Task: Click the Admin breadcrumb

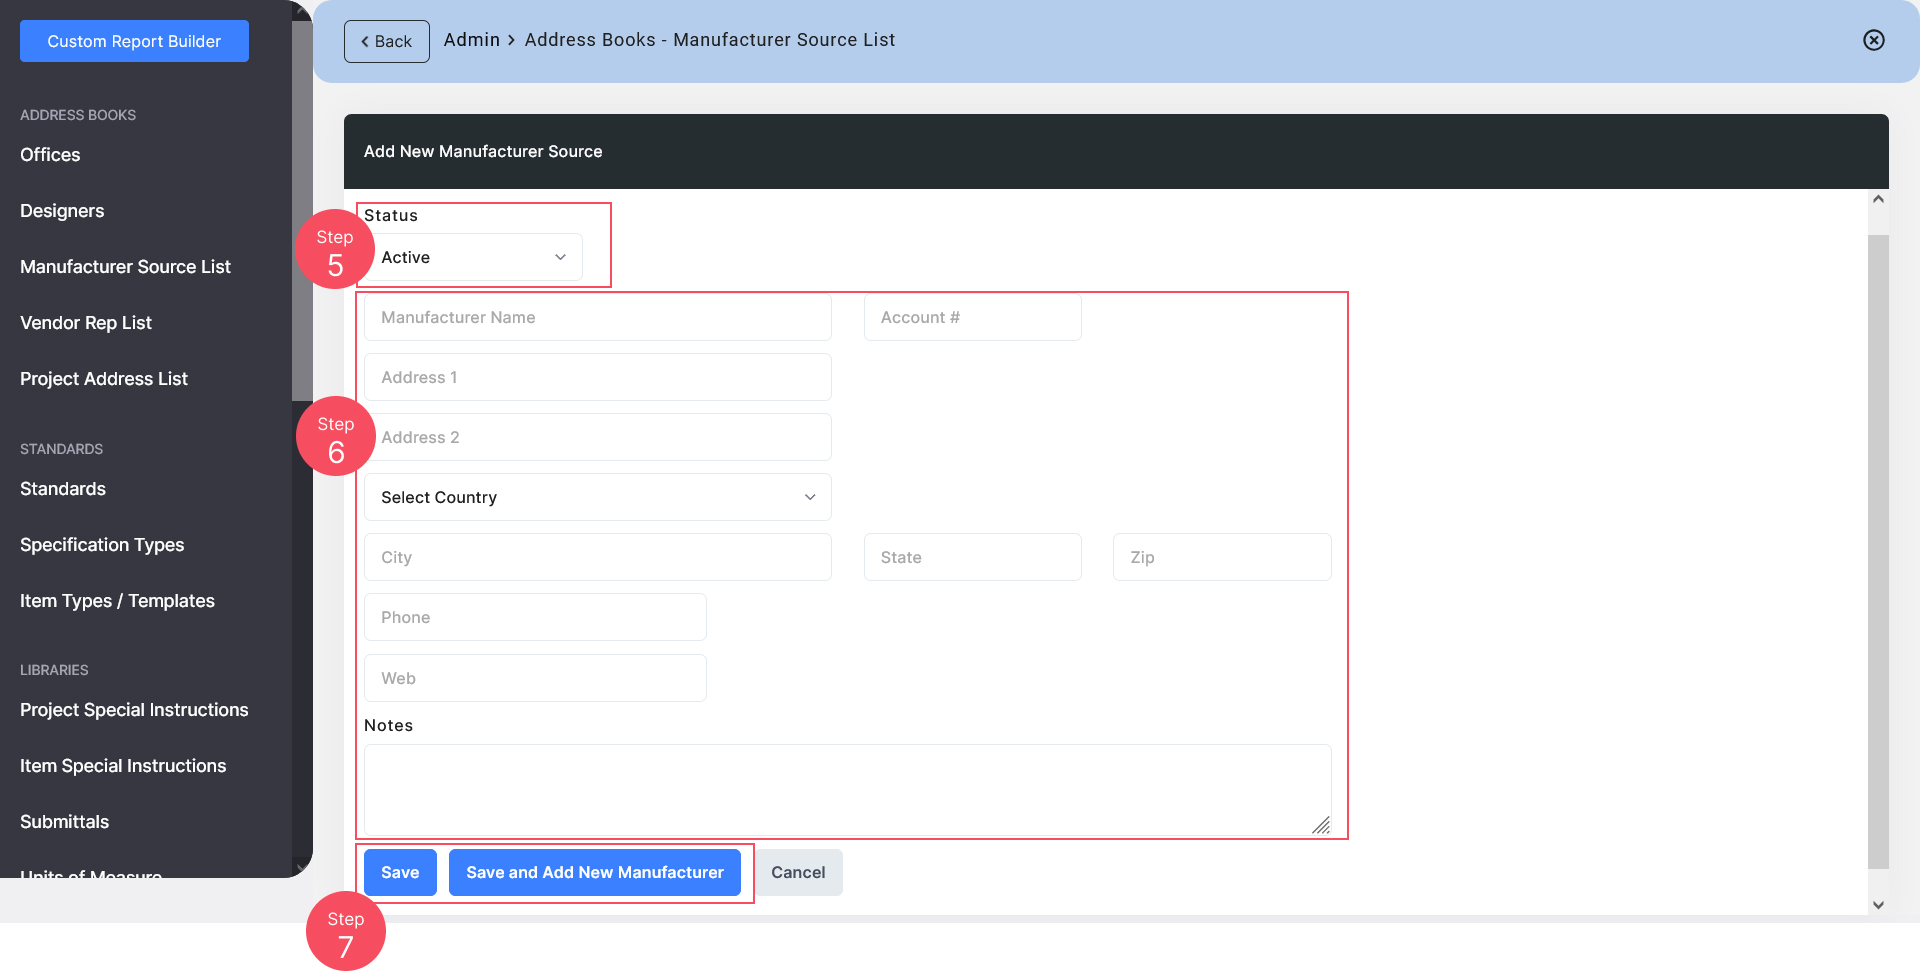Action: [472, 40]
